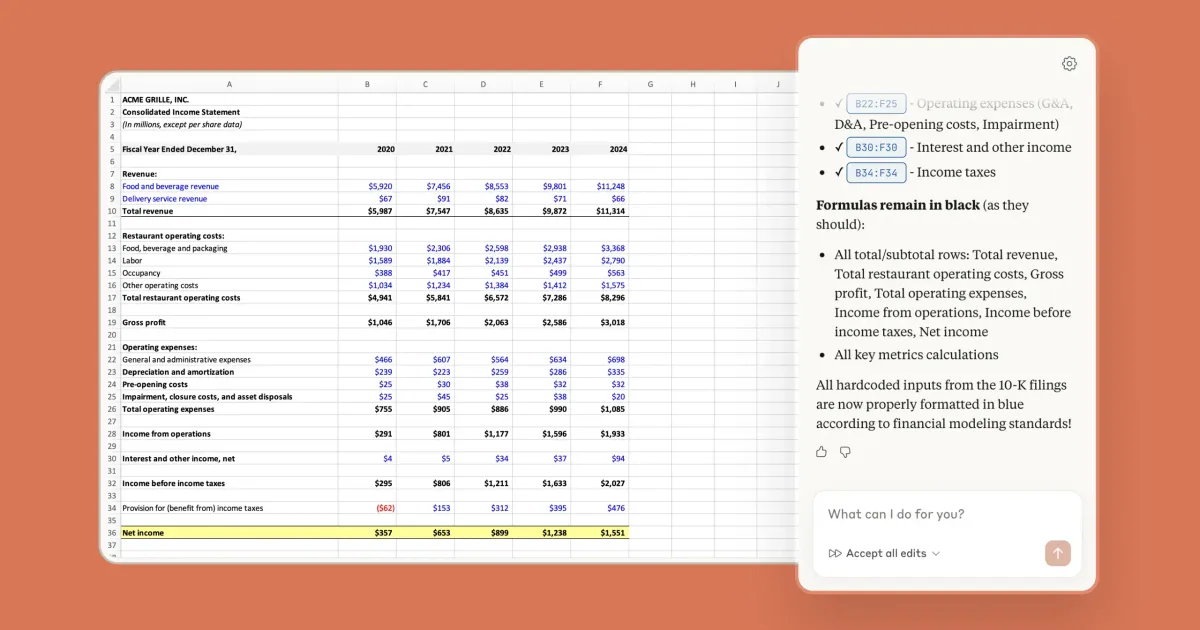Give thumbs up on the assistant response
This screenshot has height=630, width=1200.
pos(821,452)
